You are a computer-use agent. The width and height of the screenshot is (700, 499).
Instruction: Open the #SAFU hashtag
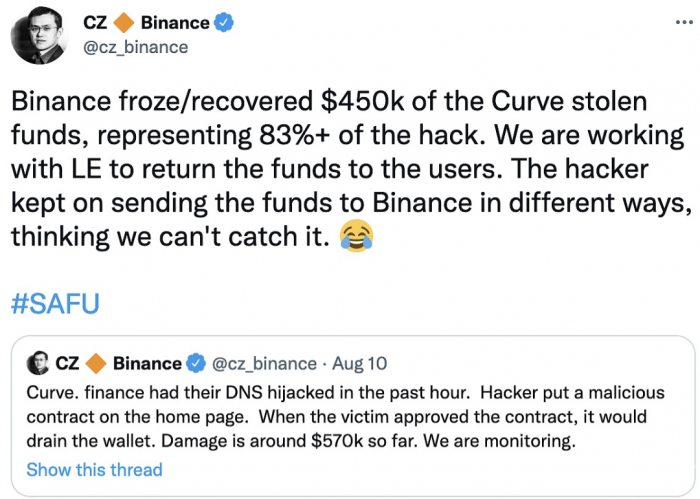click(x=55, y=304)
